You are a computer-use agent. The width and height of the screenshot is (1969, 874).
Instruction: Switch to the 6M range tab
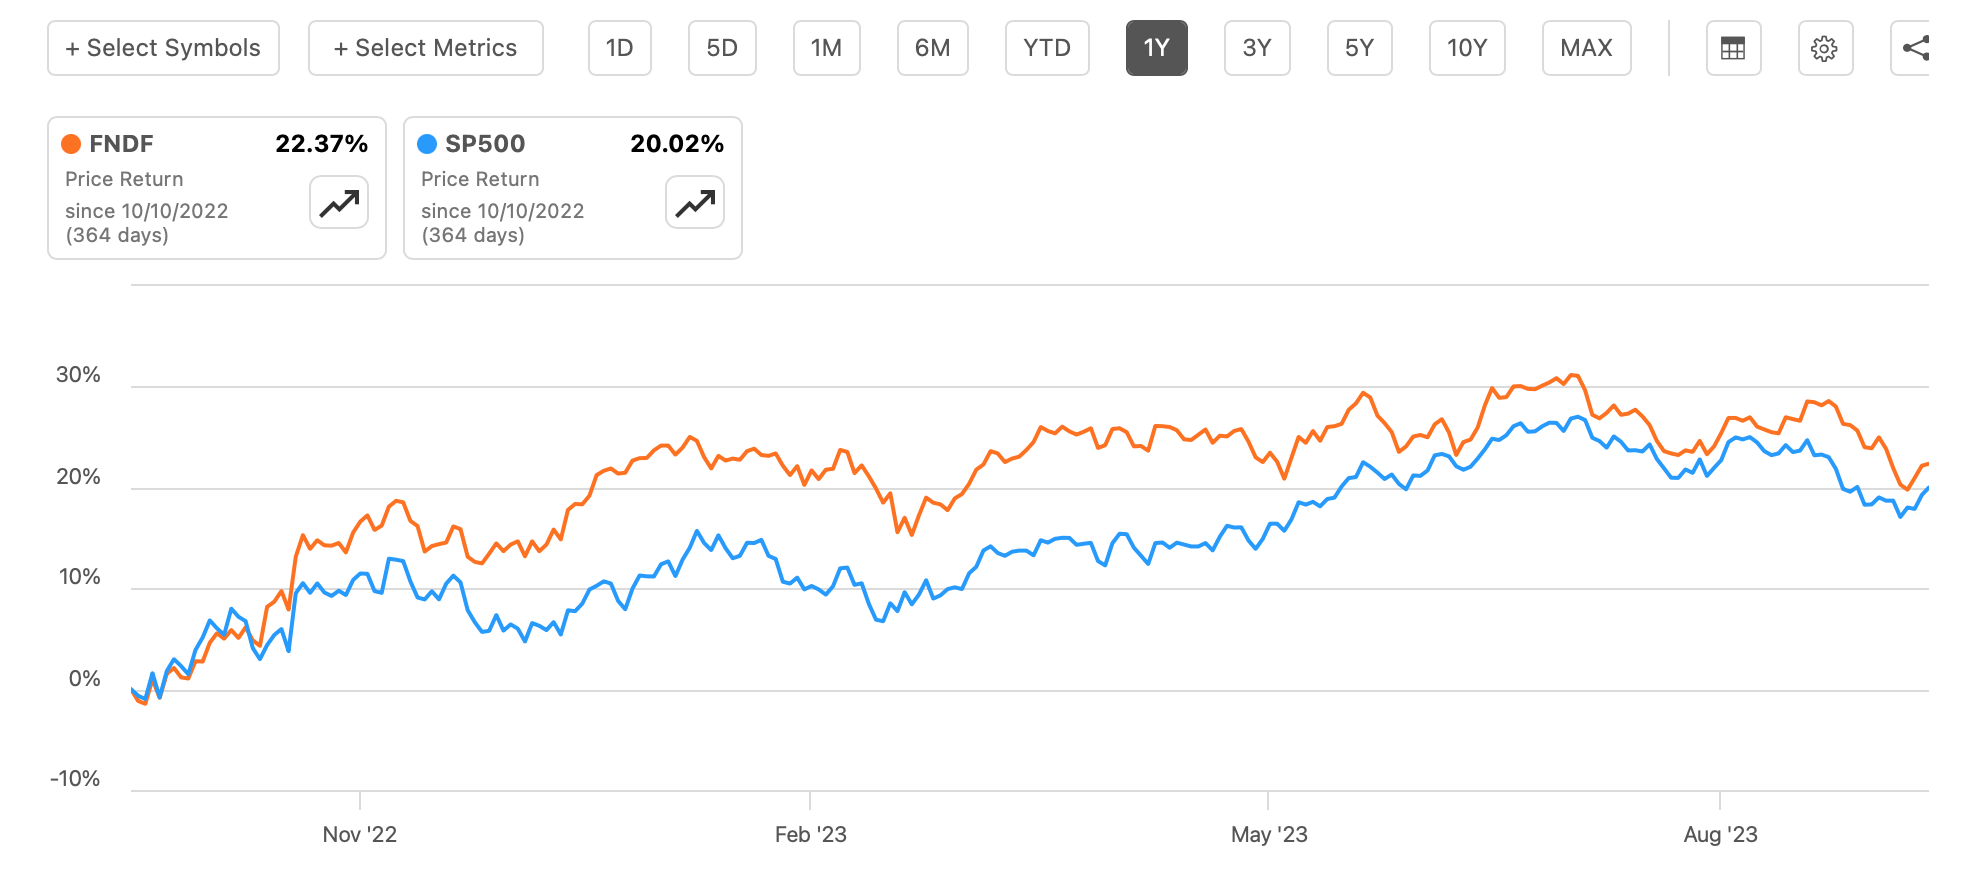pos(932,47)
